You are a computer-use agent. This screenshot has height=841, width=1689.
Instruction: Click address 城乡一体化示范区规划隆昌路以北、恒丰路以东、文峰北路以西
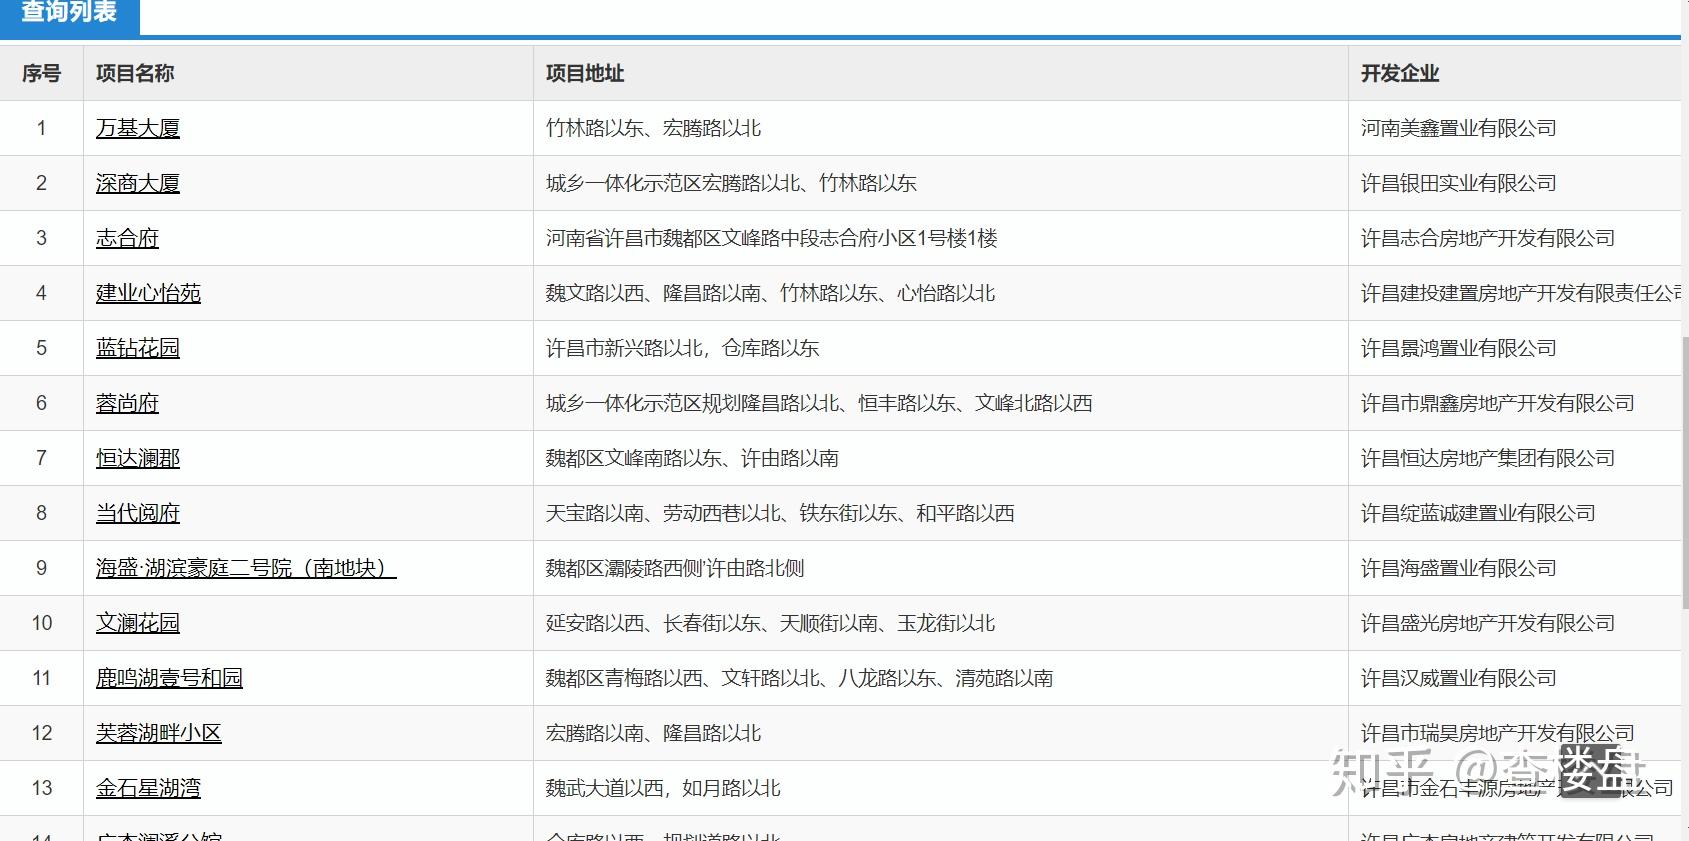[819, 403]
